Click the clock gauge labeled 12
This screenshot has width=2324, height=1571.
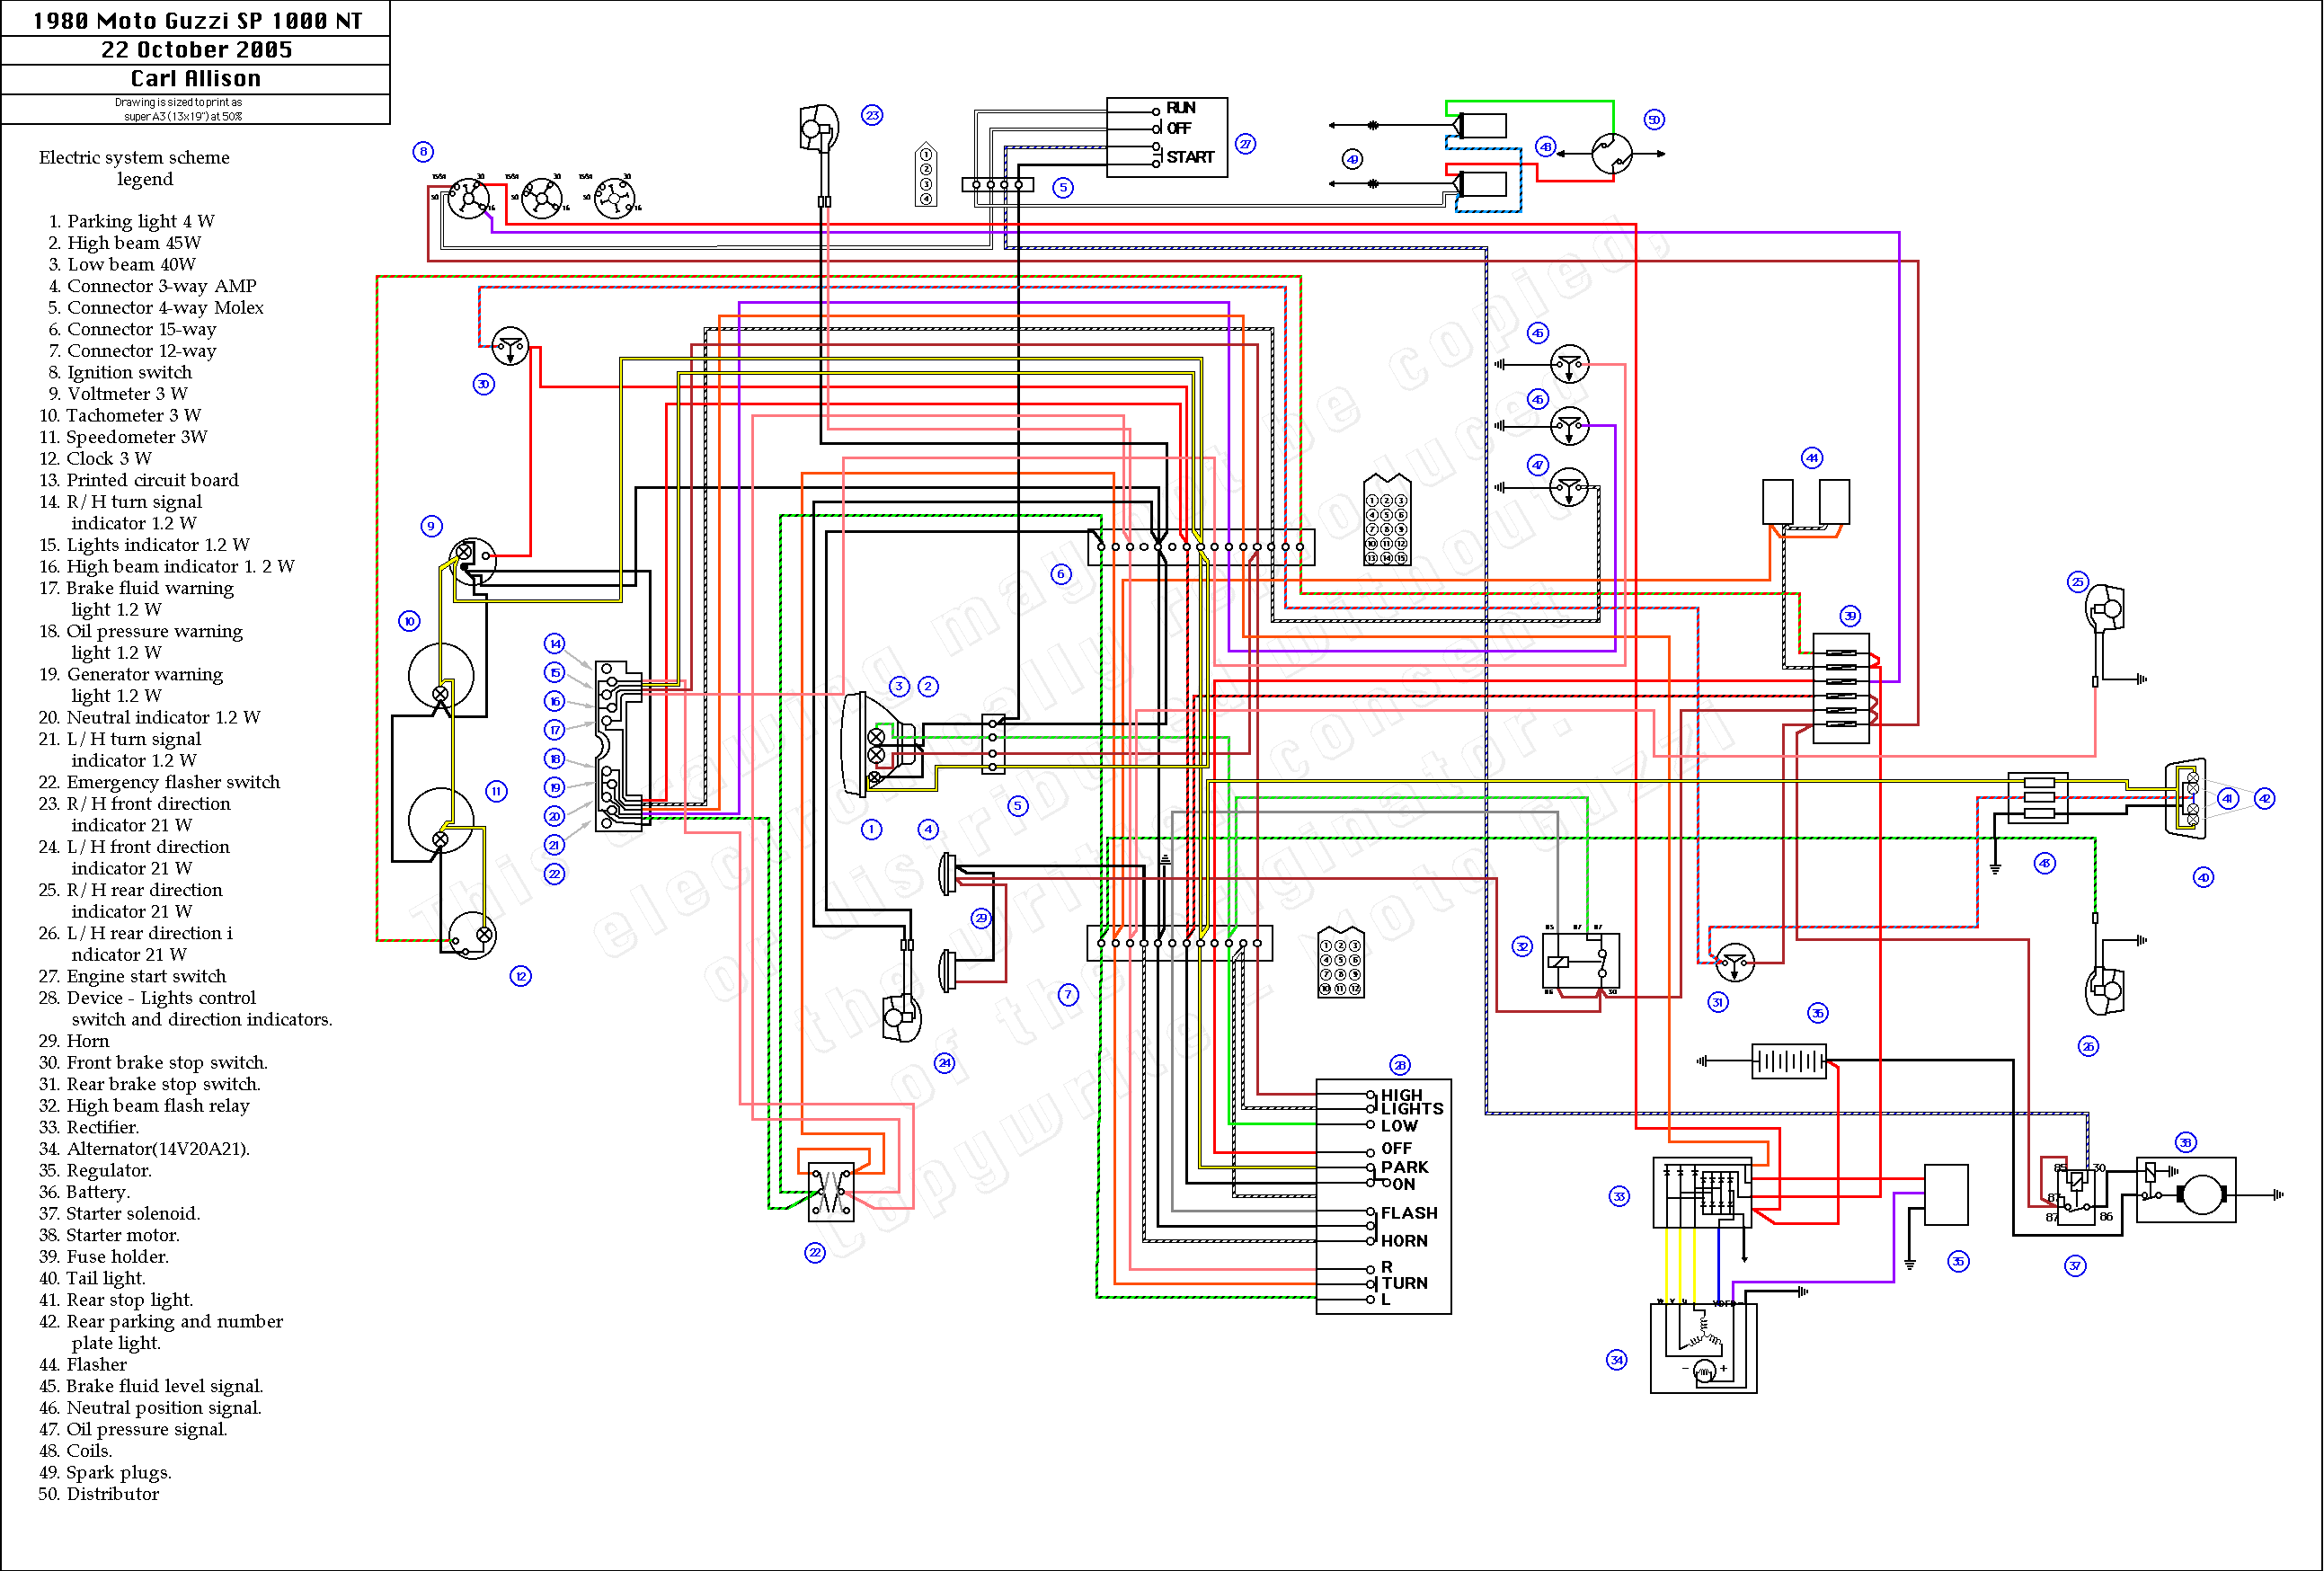click(x=471, y=936)
